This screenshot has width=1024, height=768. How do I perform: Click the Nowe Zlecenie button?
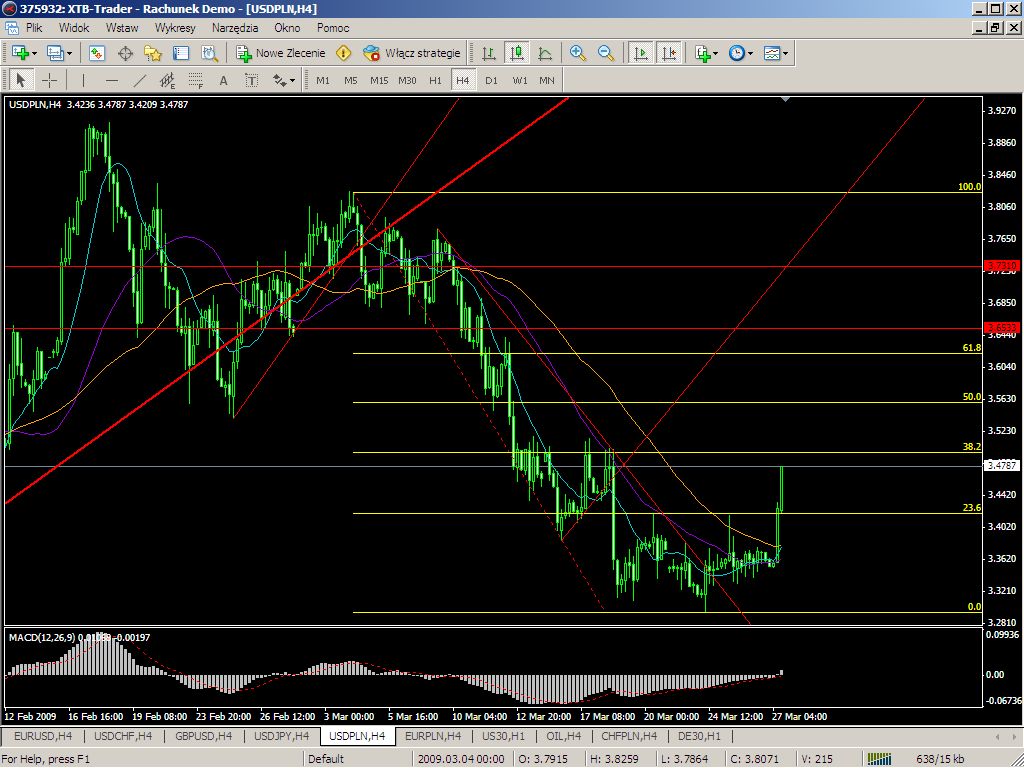281,53
